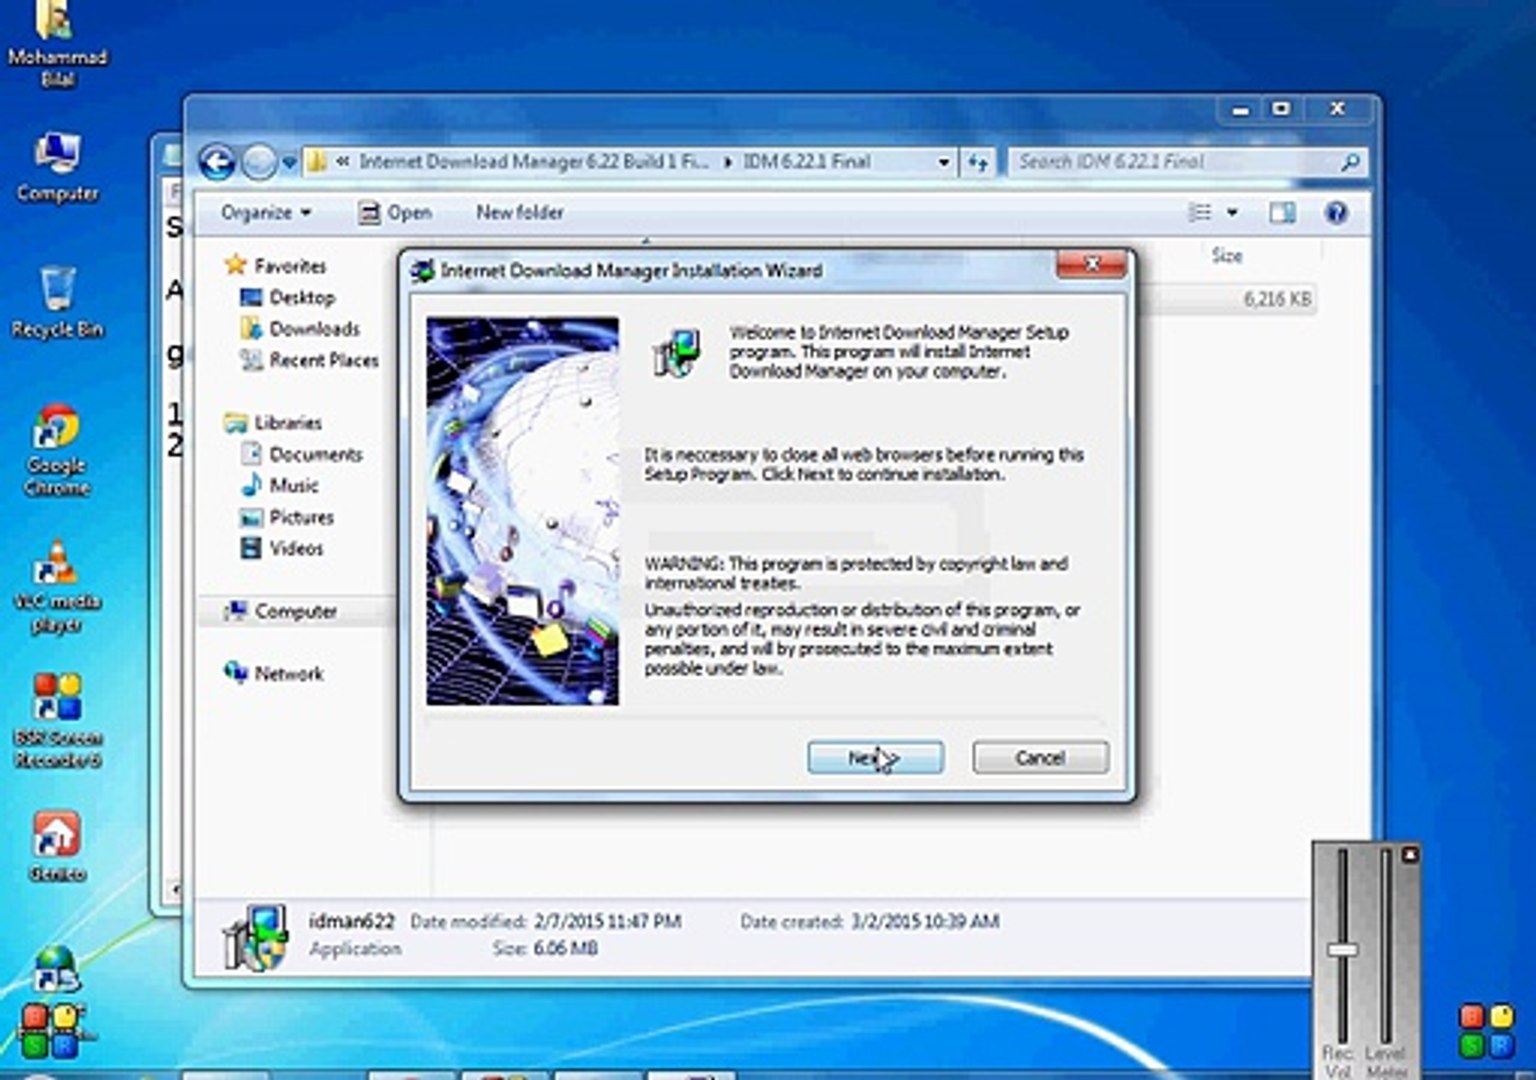Select Favorites in the navigation pane
The width and height of the screenshot is (1536, 1080).
coord(276,265)
